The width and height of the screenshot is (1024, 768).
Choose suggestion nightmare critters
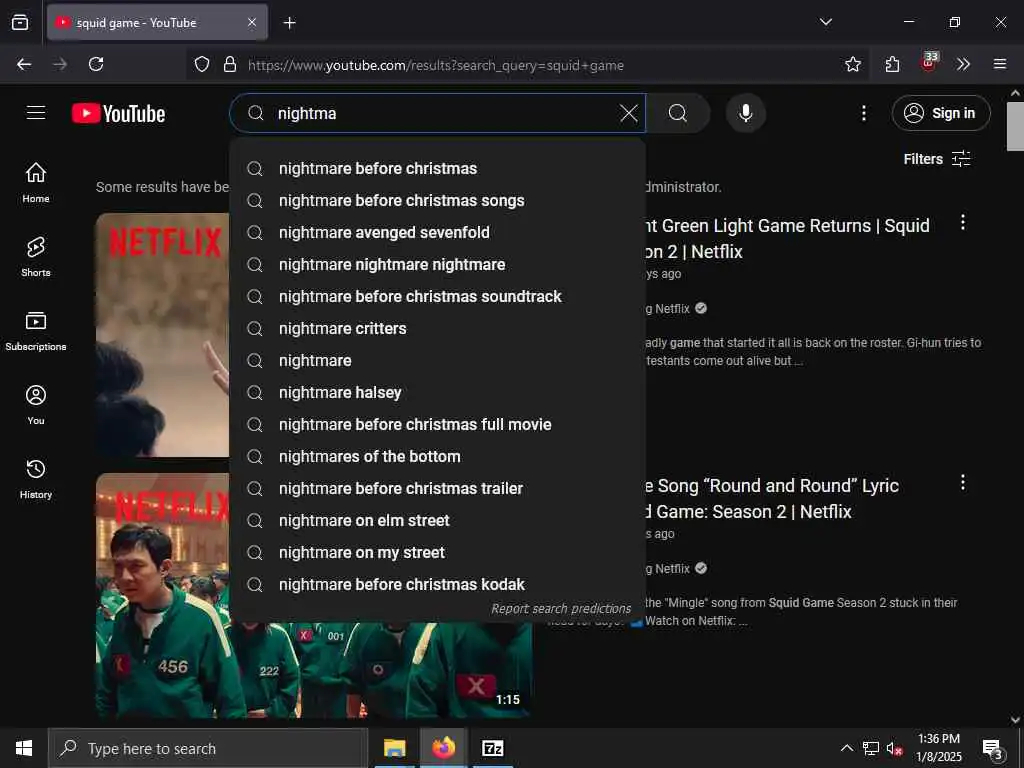[438, 328]
